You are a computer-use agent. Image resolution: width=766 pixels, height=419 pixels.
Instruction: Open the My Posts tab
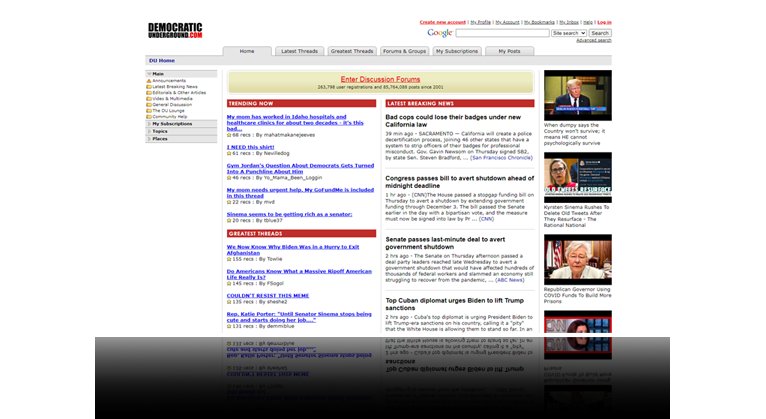pos(509,51)
